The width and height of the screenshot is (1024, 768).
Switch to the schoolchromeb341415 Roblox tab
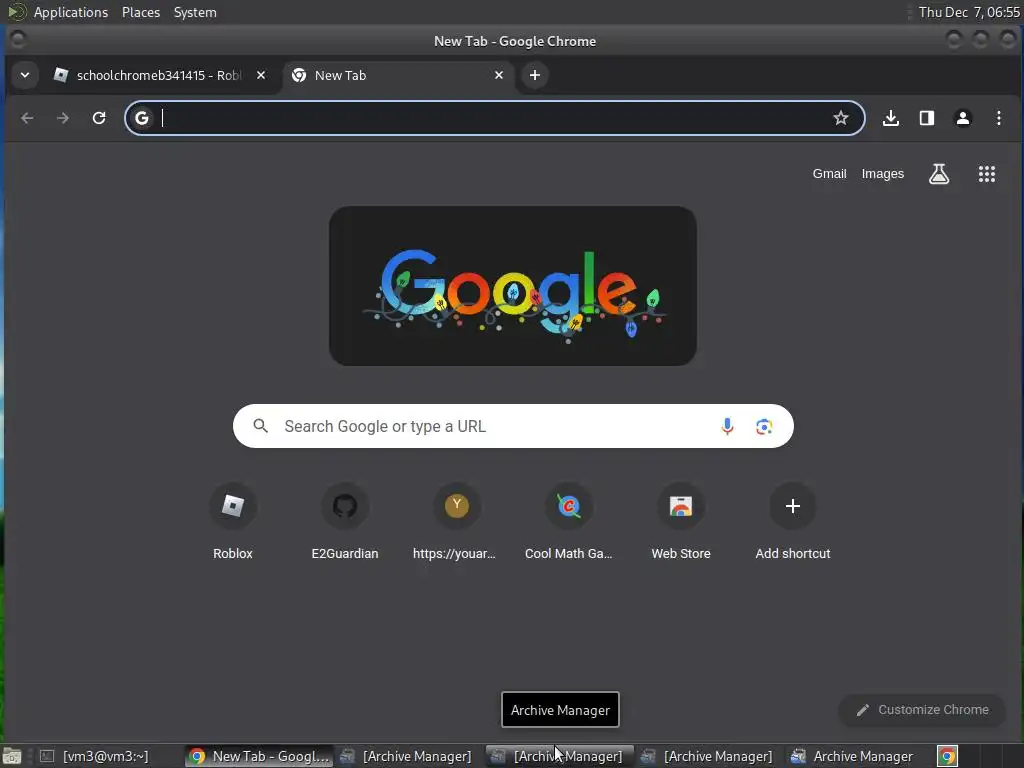pos(160,75)
